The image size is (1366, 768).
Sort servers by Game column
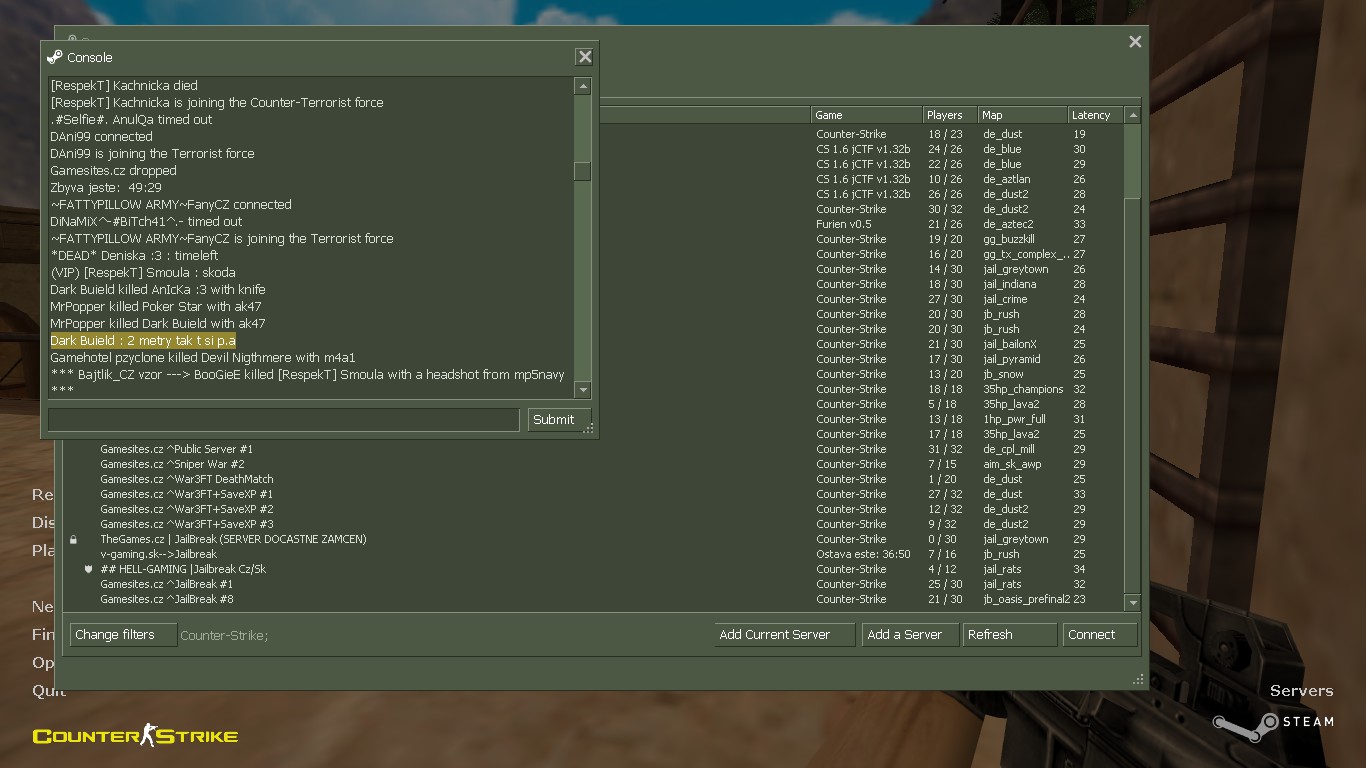coord(866,115)
